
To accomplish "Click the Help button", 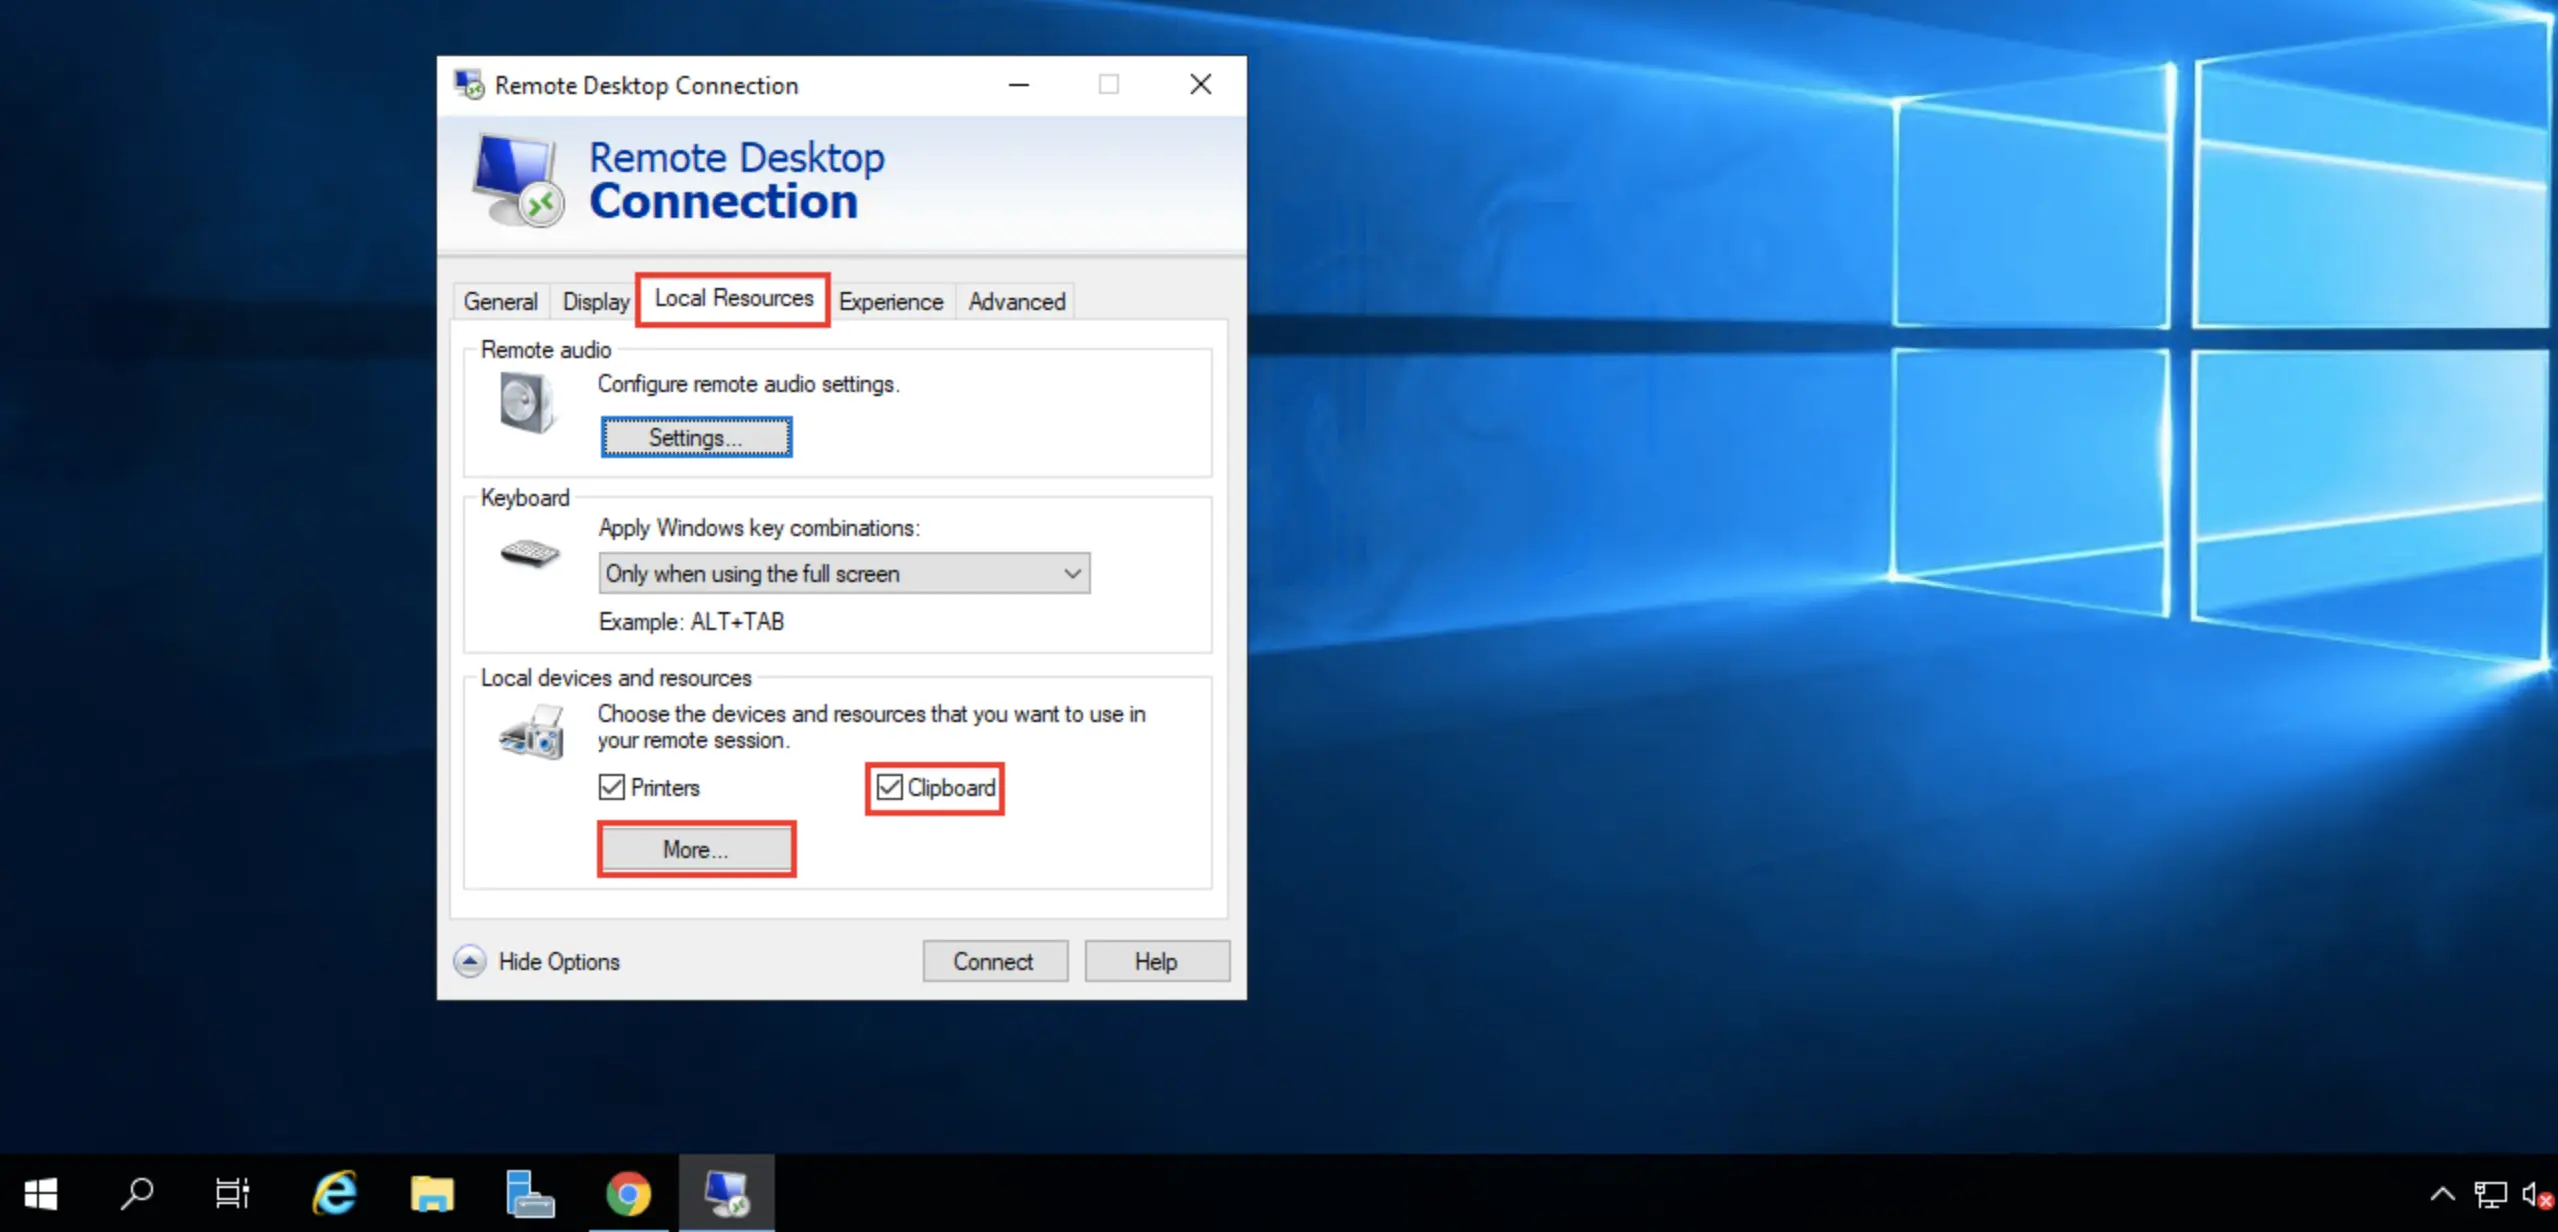I will tap(1156, 961).
